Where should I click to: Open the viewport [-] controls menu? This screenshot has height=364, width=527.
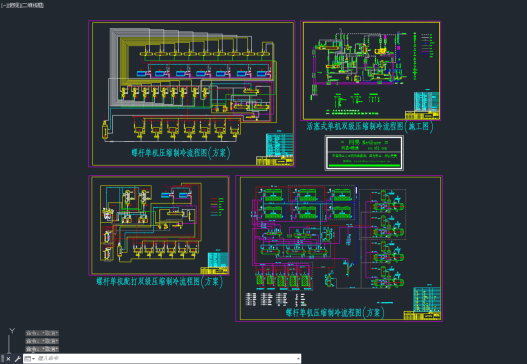(x=3, y=5)
